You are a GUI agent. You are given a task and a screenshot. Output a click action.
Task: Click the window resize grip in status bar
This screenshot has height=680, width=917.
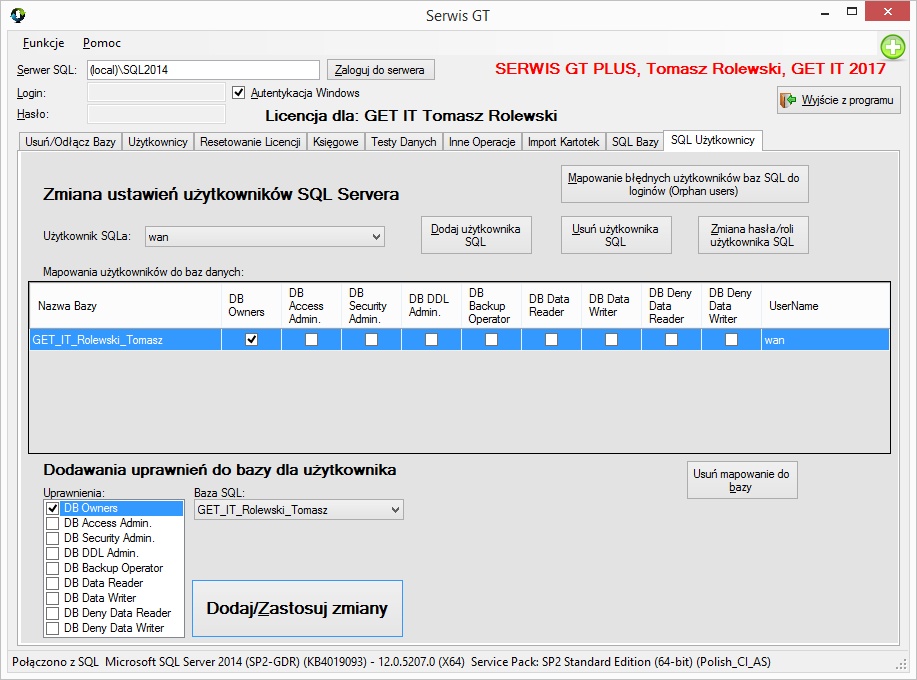tap(901, 664)
